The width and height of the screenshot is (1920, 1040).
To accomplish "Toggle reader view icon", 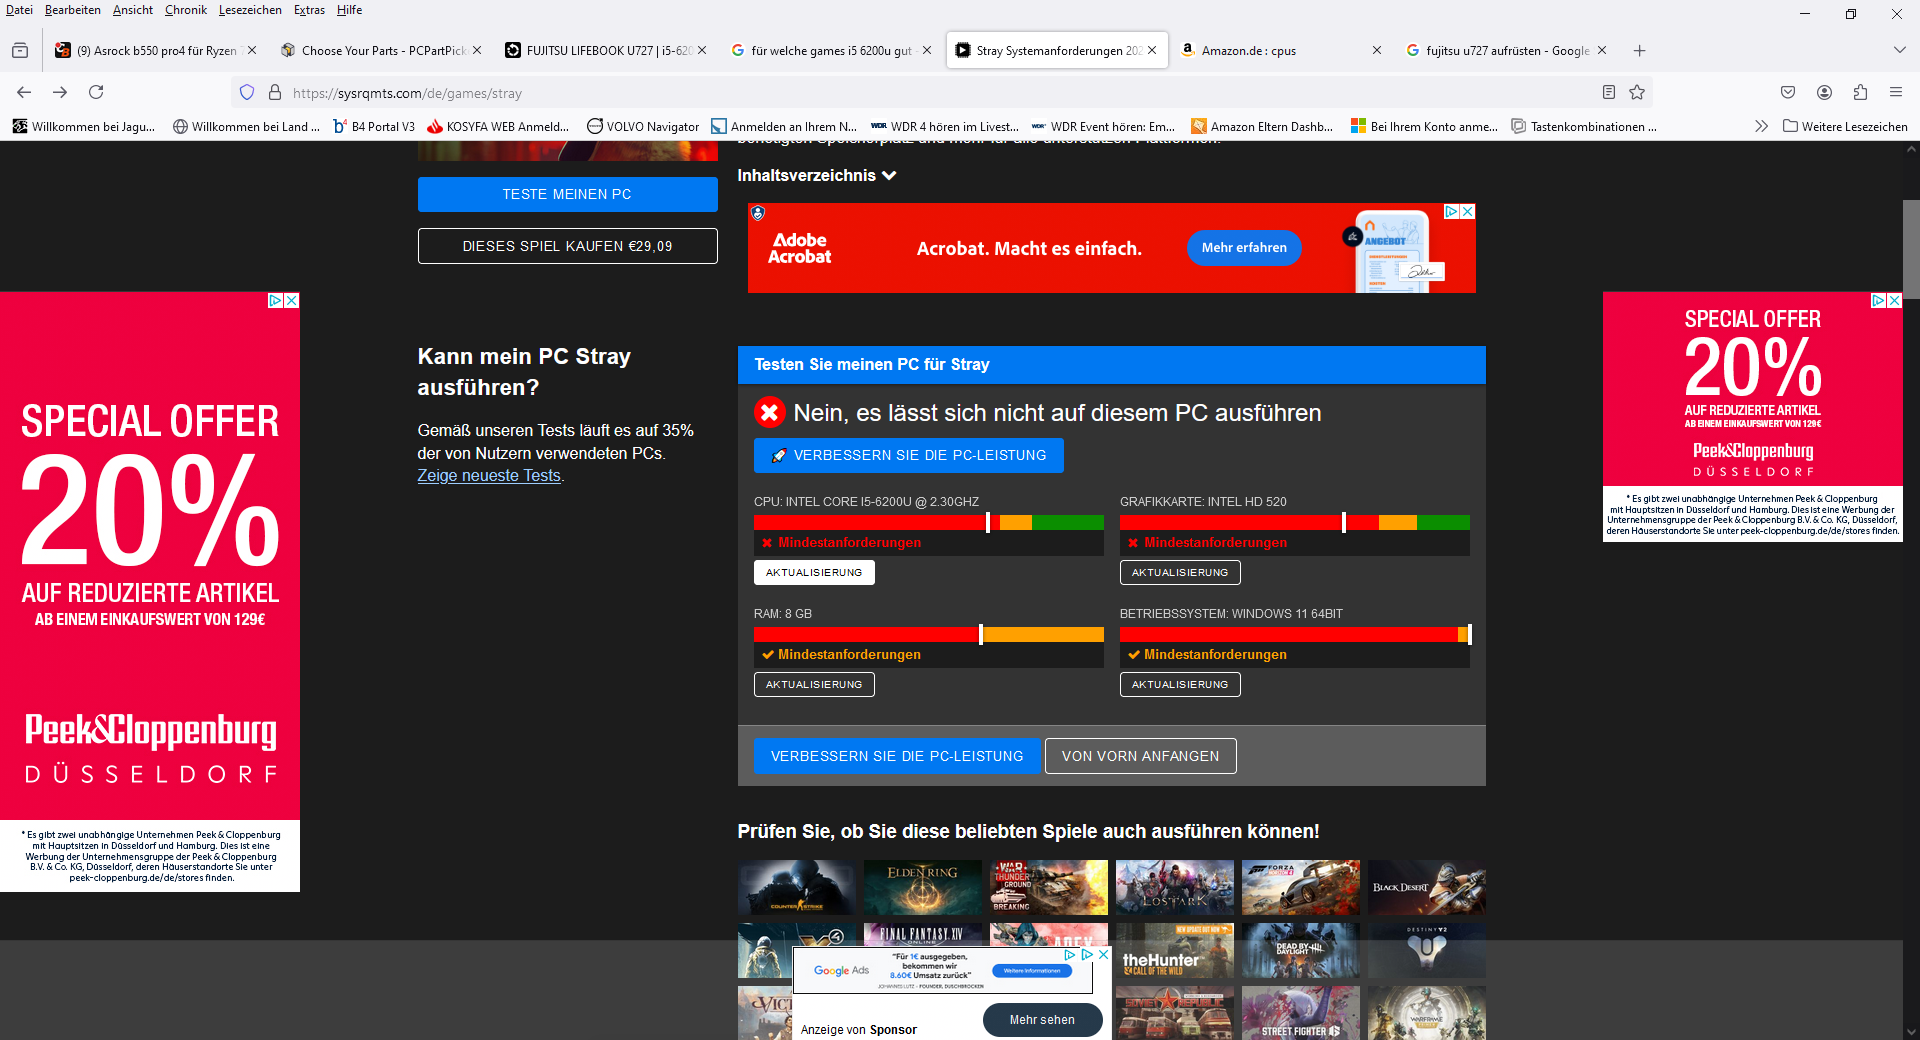I will pyautogui.click(x=1609, y=92).
